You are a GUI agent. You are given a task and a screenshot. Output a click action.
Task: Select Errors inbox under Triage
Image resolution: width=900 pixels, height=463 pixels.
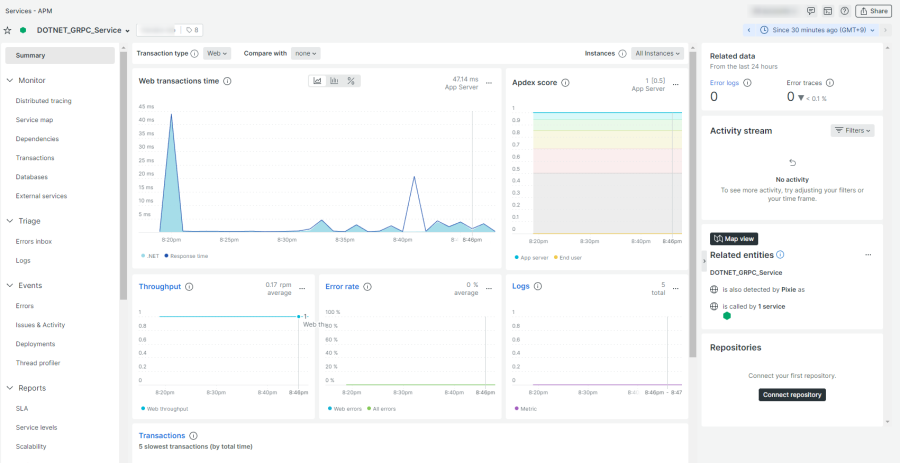tap(34, 241)
